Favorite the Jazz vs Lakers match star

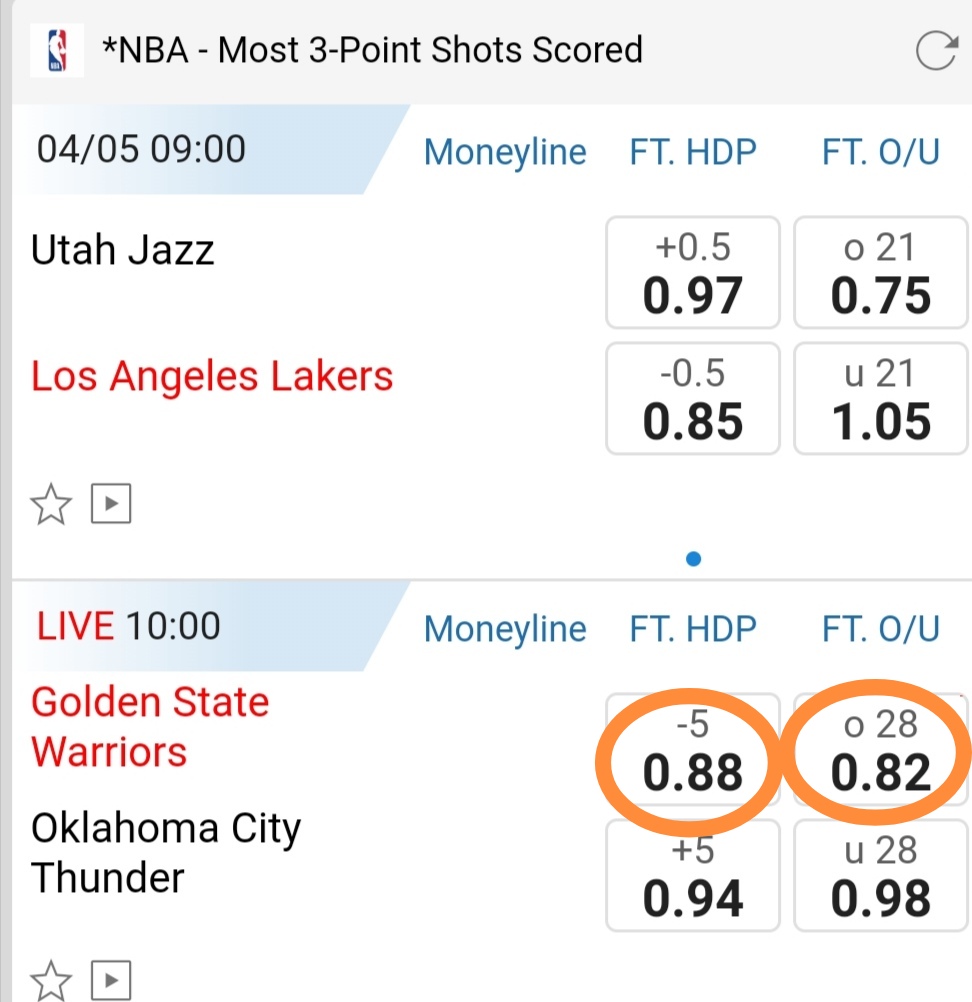click(x=51, y=505)
